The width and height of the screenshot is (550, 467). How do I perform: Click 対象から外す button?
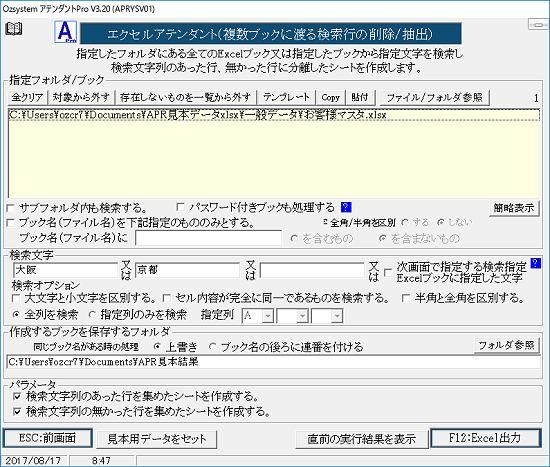click(x=81, y=98)
